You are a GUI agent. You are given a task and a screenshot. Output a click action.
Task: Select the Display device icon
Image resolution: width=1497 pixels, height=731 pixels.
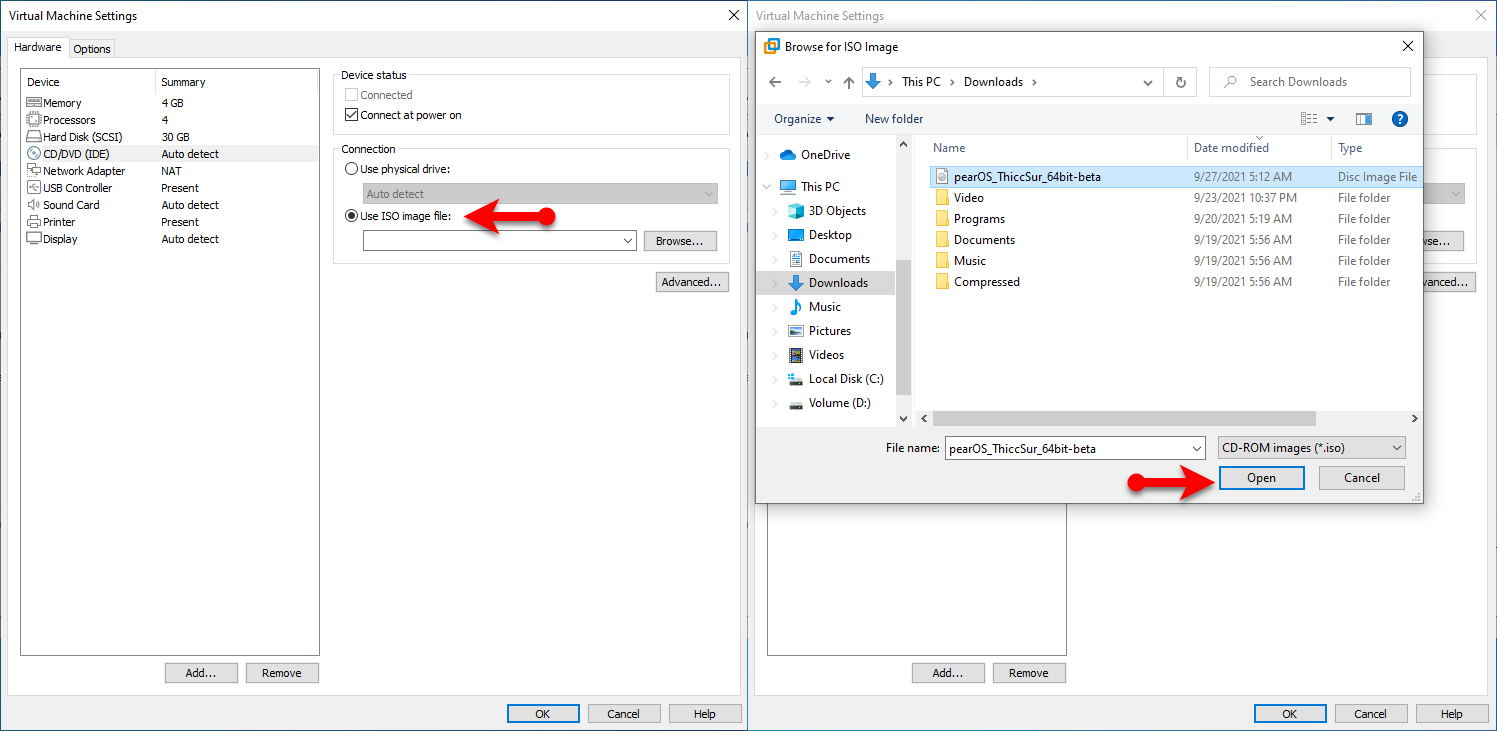tap(34, 239)
